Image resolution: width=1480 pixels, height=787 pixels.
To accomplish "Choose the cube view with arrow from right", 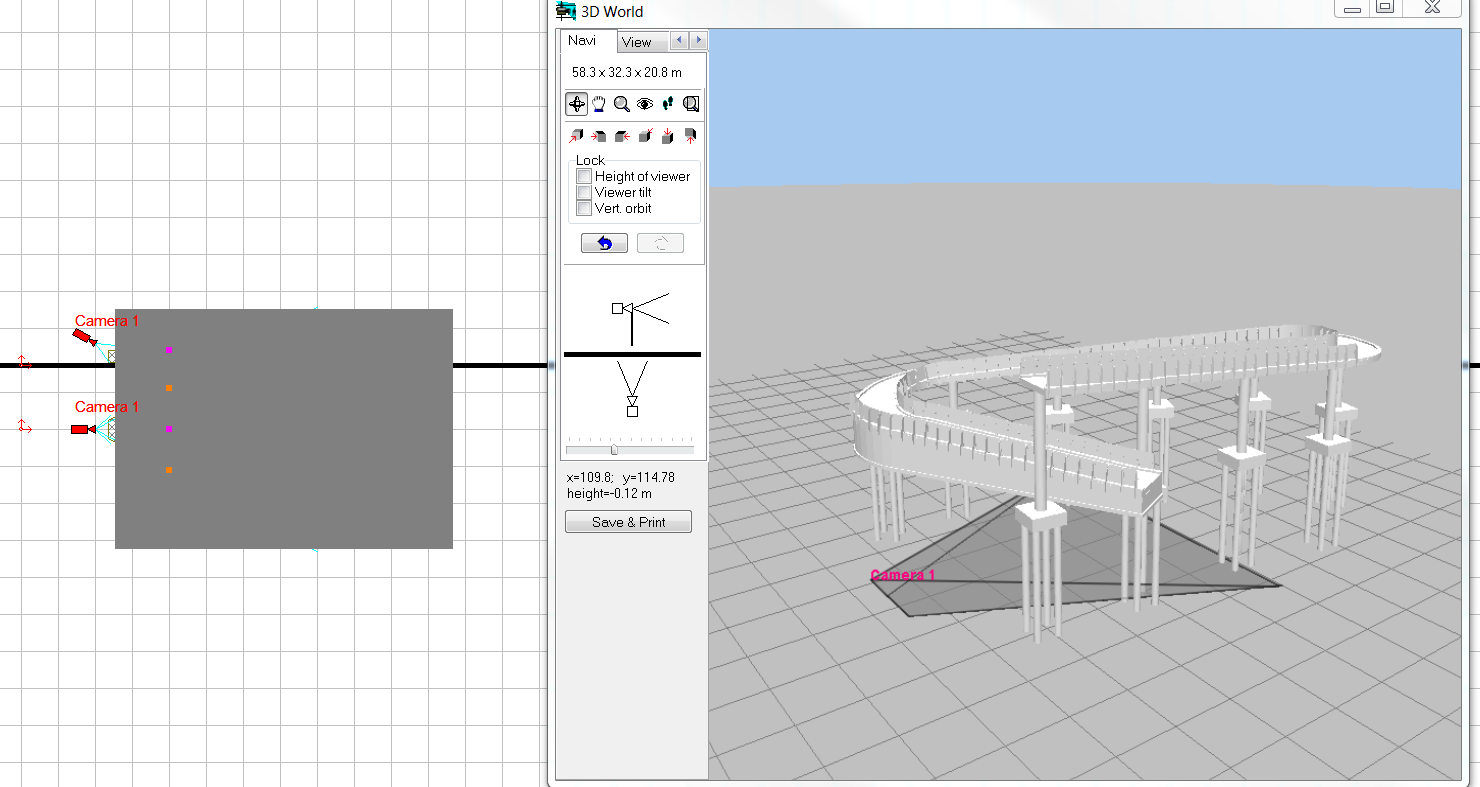I will coord(622,136).
